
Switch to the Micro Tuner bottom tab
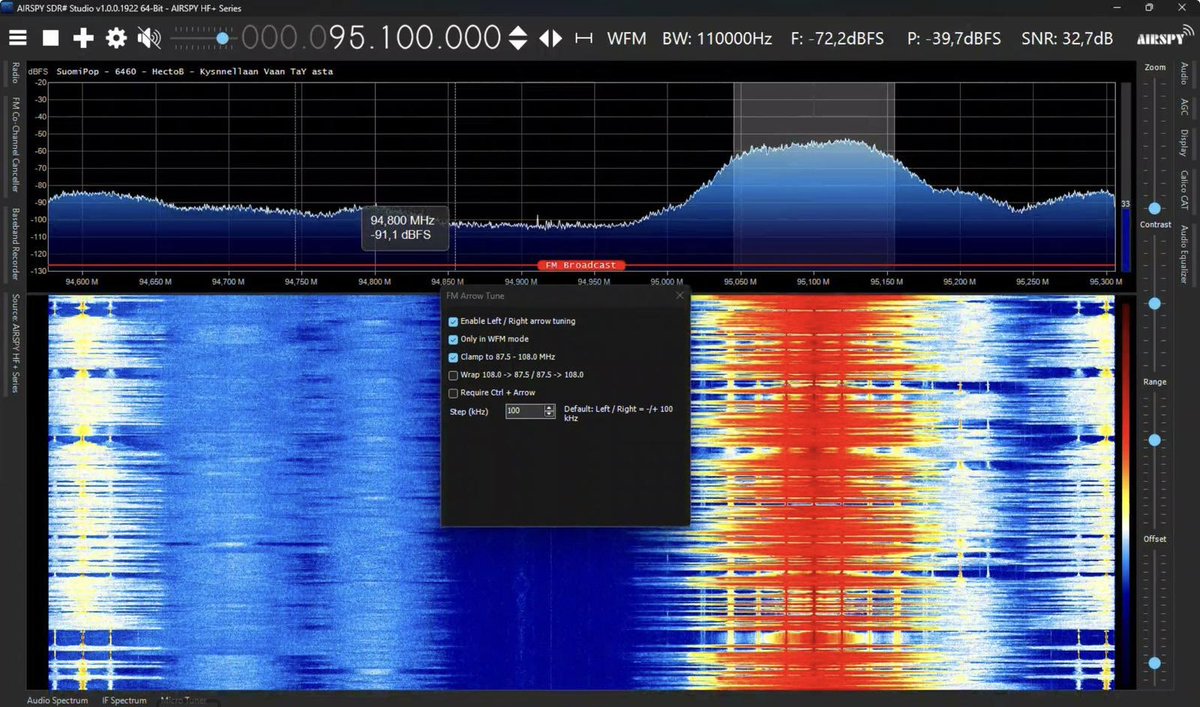183,700
